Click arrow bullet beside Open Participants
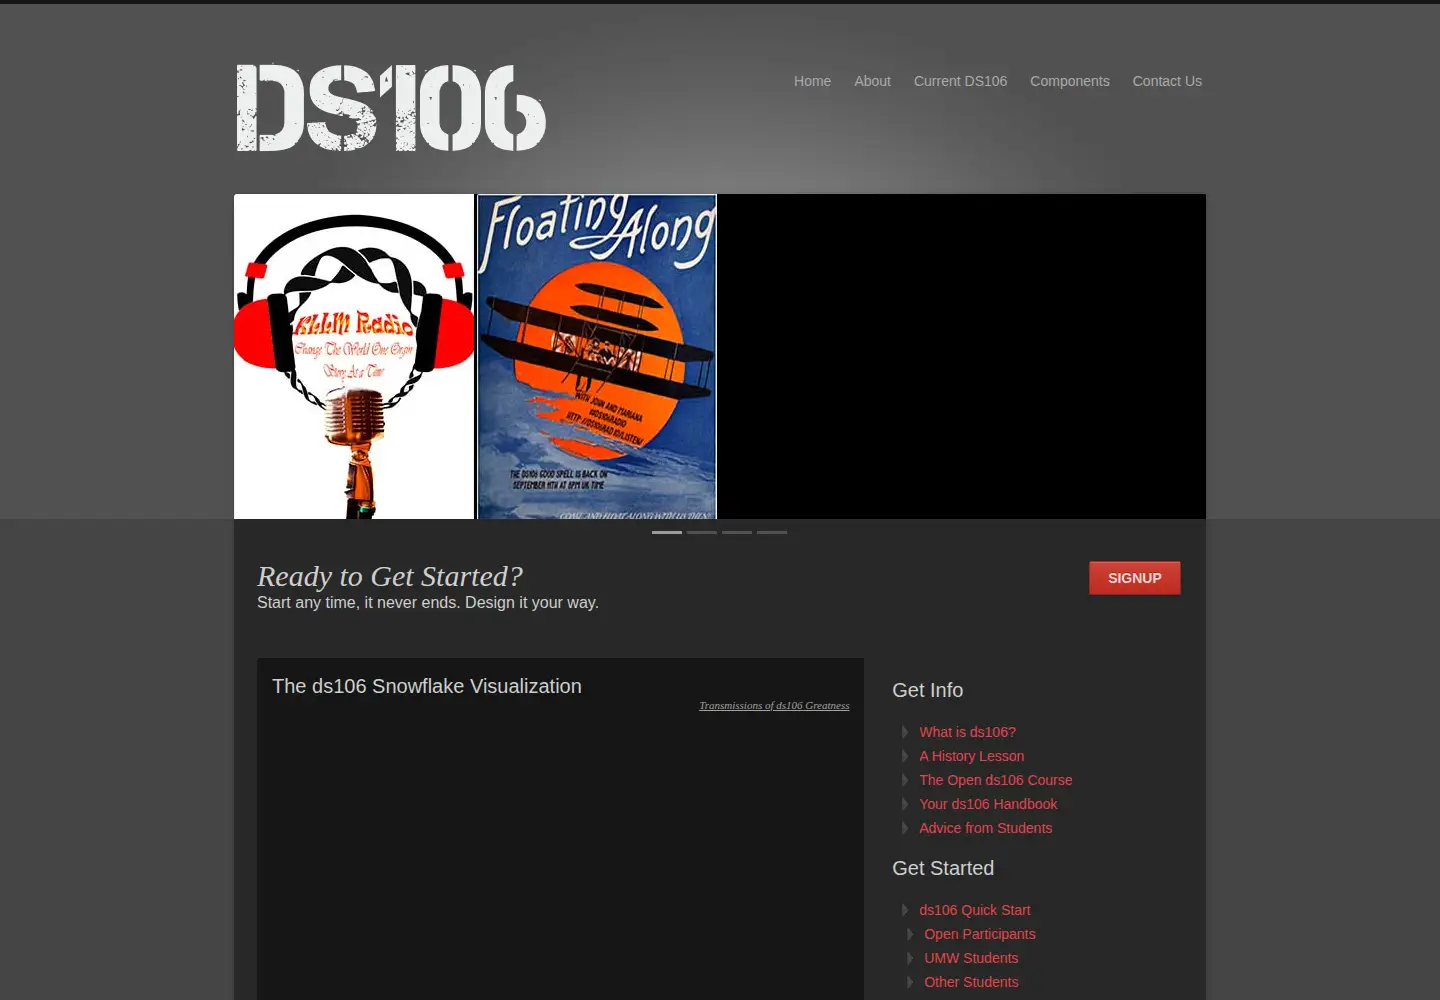Viewport: 1440px width, 1000px height. point(910,934)
